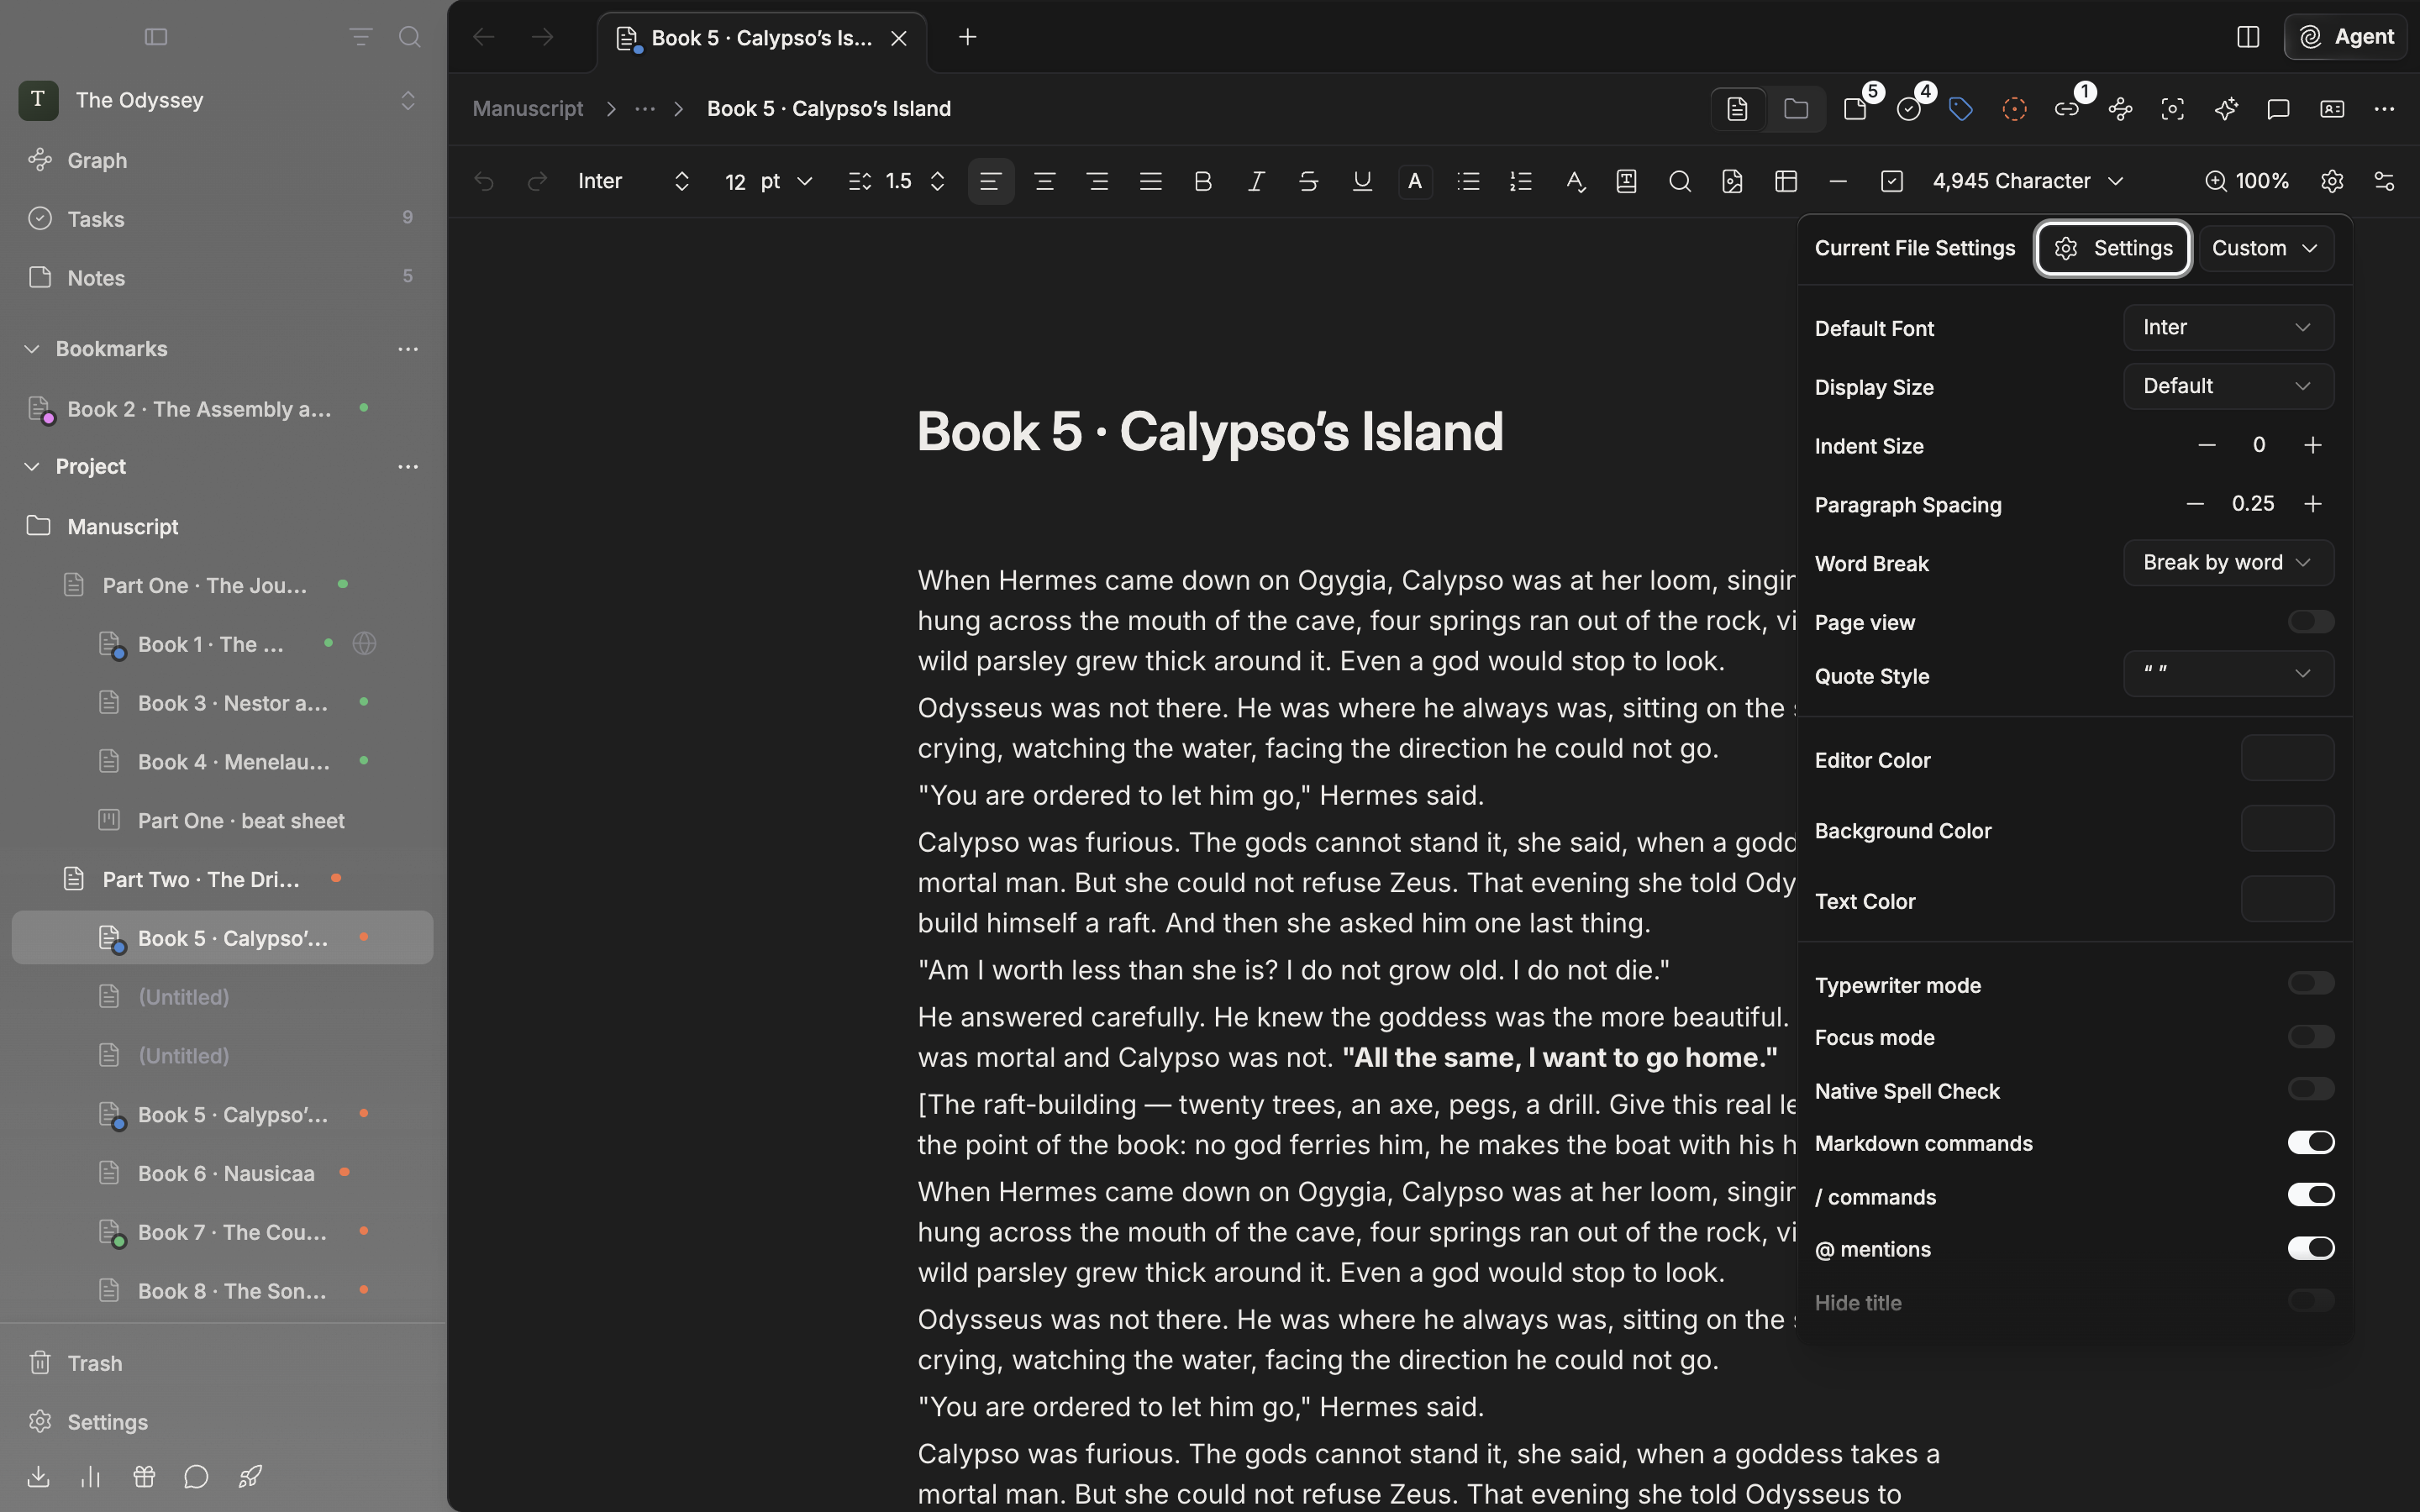
Task: Click the Manuscript breadcrumb link
Action: [x=528, y=109]
